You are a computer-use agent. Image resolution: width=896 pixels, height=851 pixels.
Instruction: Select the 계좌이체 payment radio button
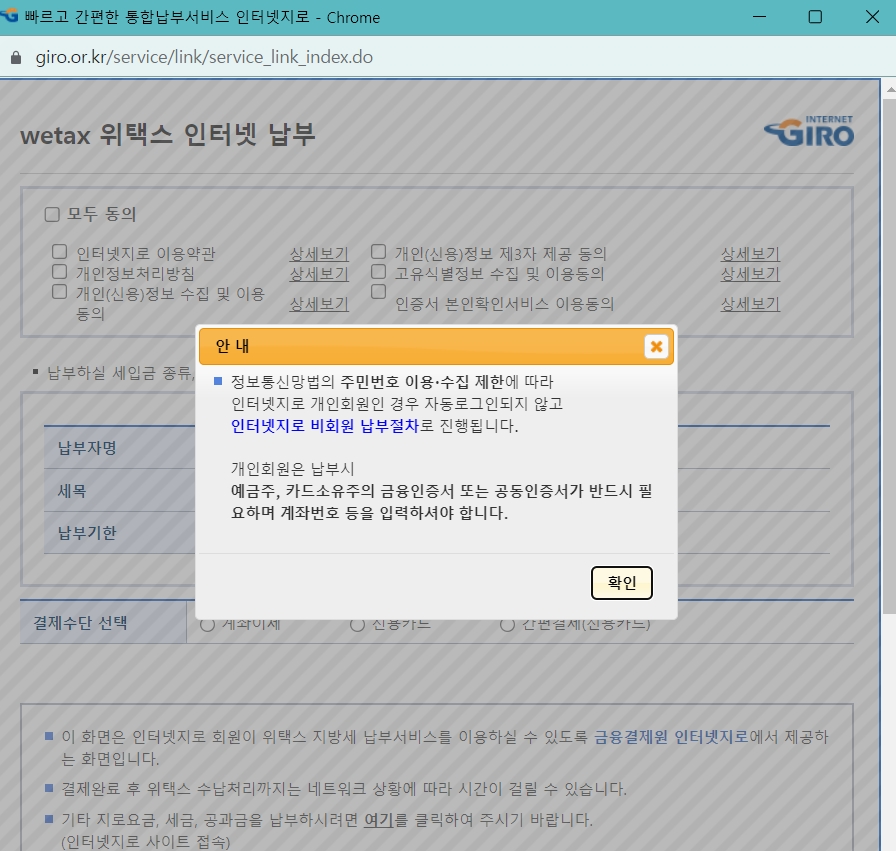pyautogui.click(x=207, y=625)
